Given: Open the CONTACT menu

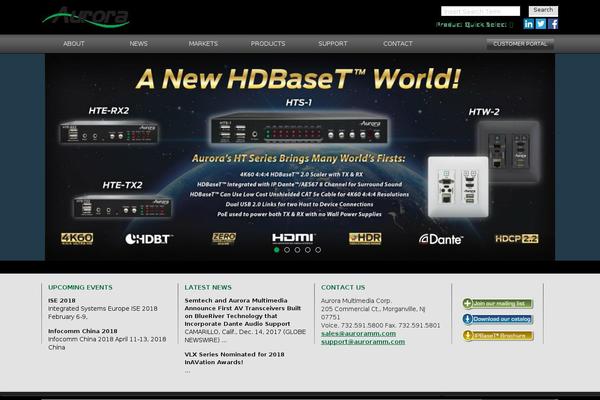Looking at the screenshot, I should (x=398, y=44).
